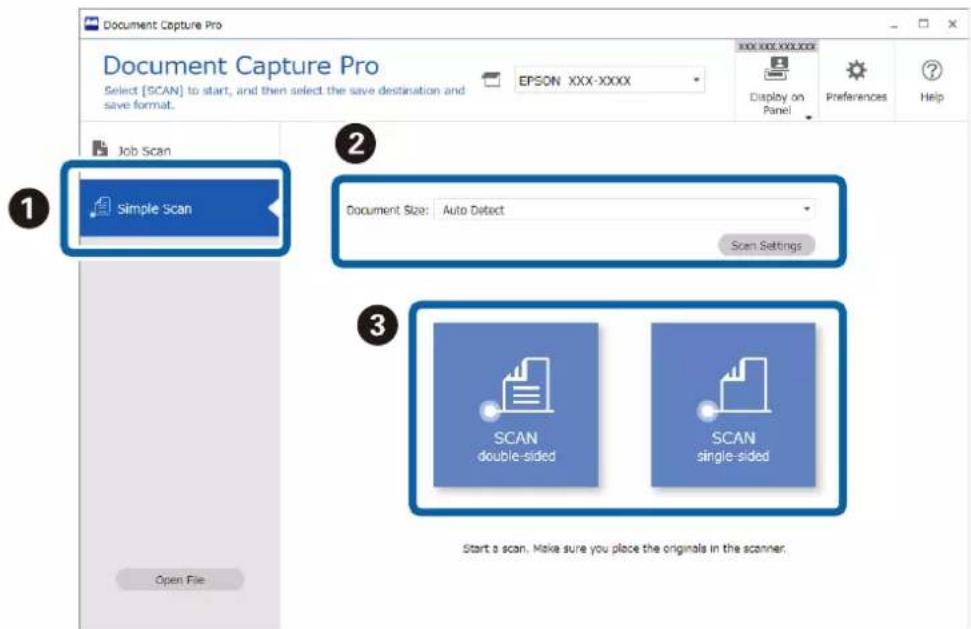Image resolution: width=971 pixels, height=629 pixels.
Task: Click the Open File button
Action: 180,579
